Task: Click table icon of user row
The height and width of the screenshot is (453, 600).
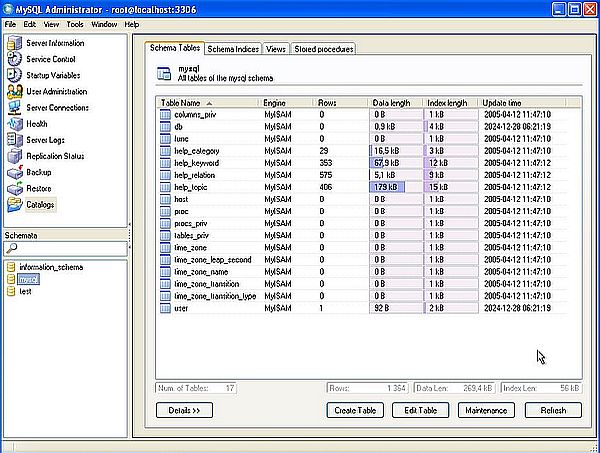Action: [165, 308]
